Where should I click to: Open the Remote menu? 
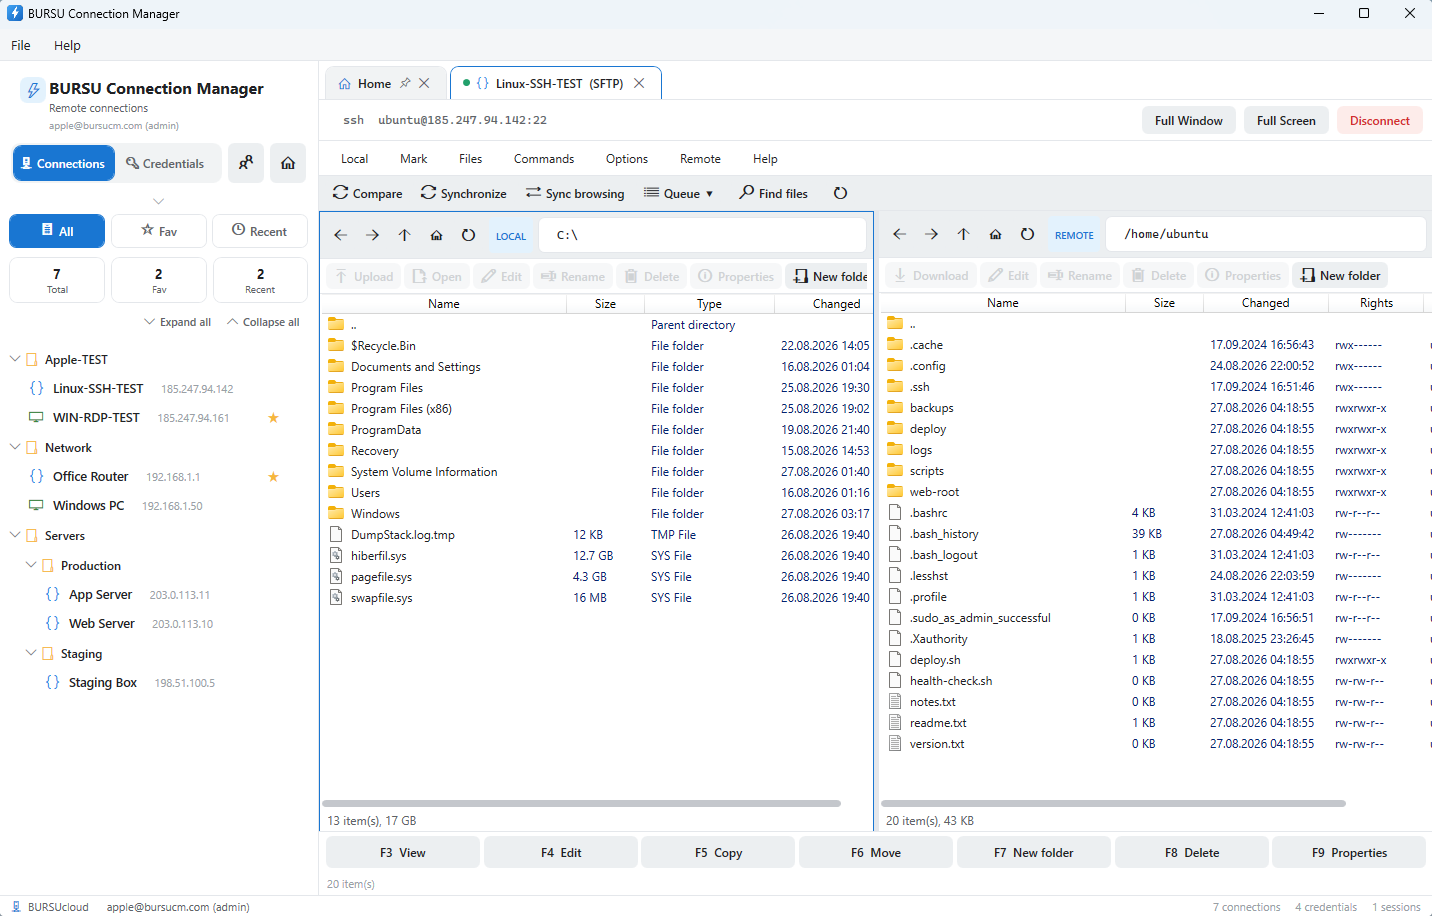[700, 159]
